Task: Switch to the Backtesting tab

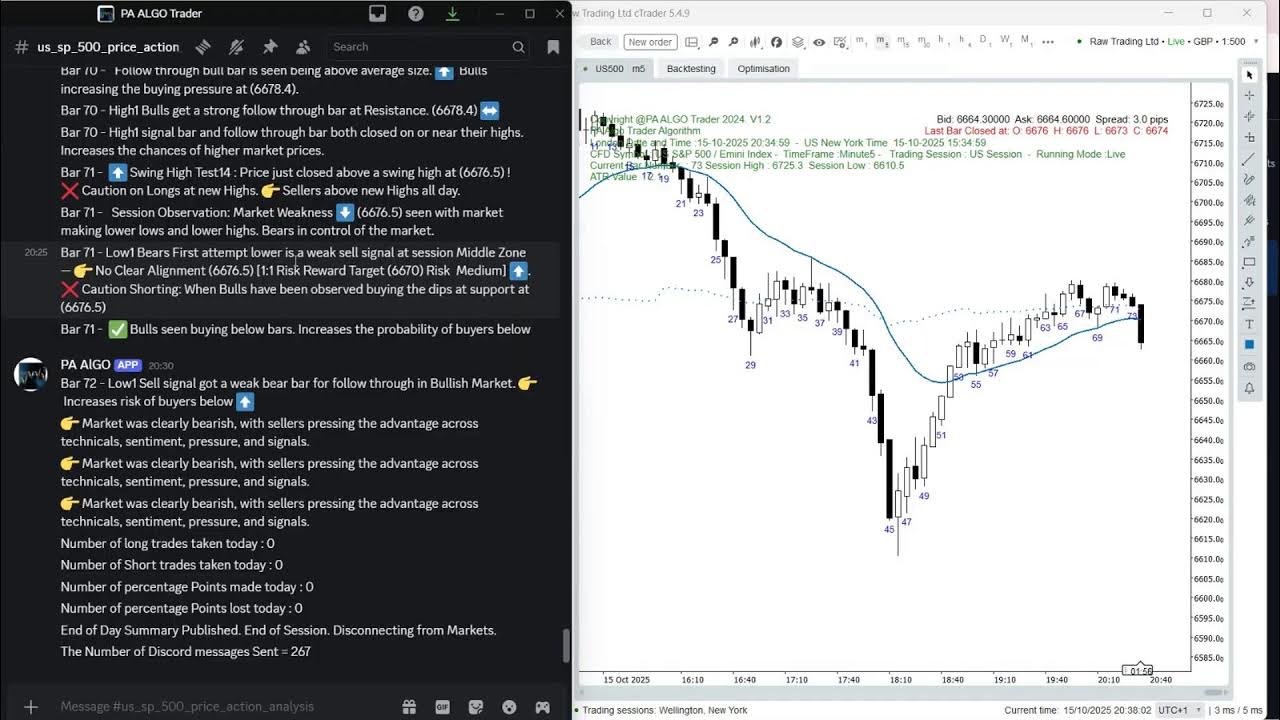Action: (x=690, y=68)
